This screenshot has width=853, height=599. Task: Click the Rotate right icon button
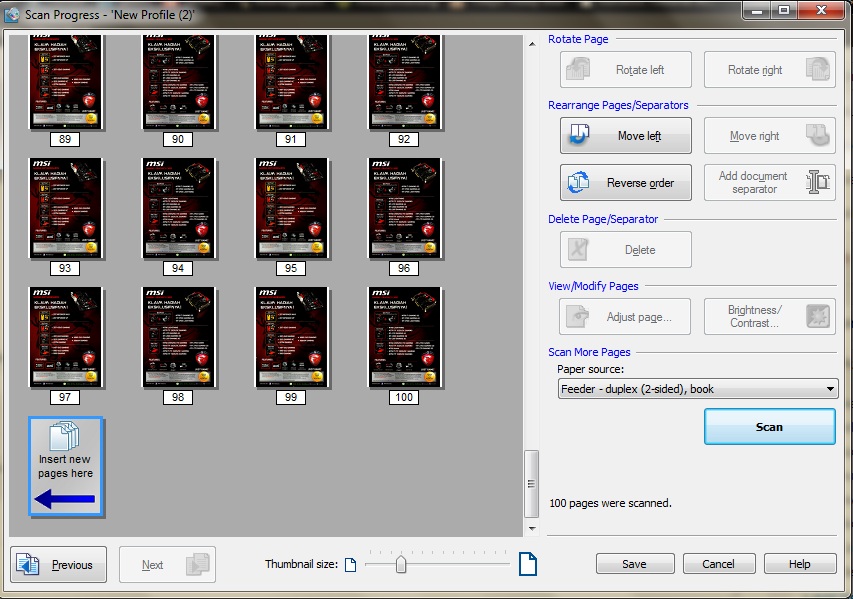pos(769,70)
